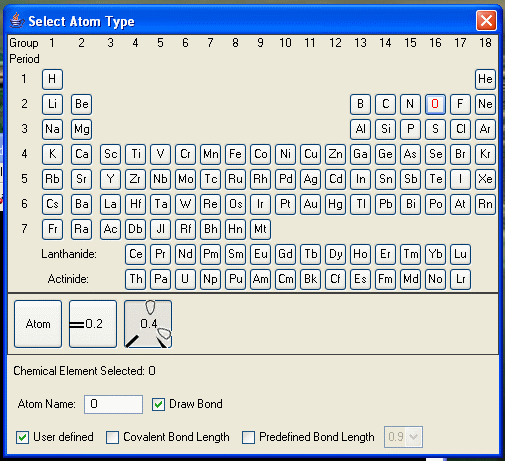Pick the Uranium U actinide button

click(x=185, y=279)
